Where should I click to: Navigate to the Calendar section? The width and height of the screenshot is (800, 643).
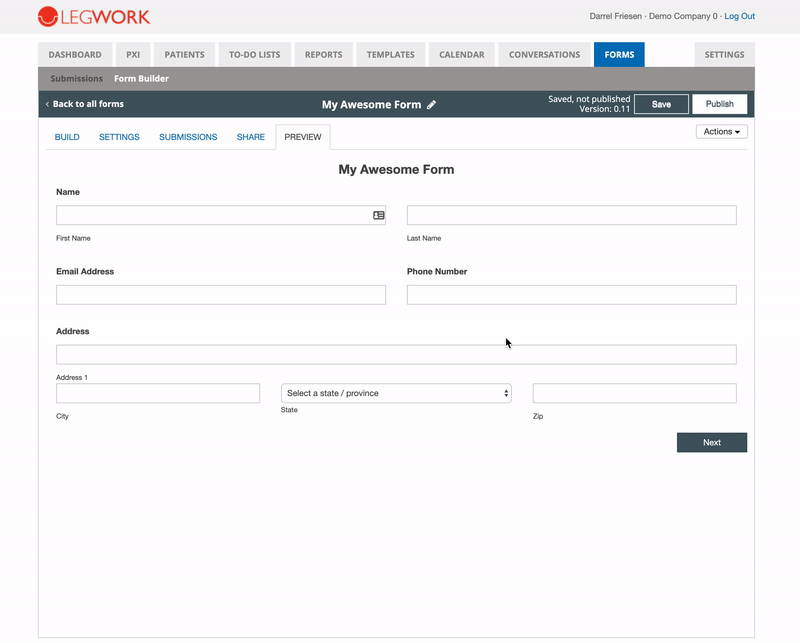click(461, 55)
